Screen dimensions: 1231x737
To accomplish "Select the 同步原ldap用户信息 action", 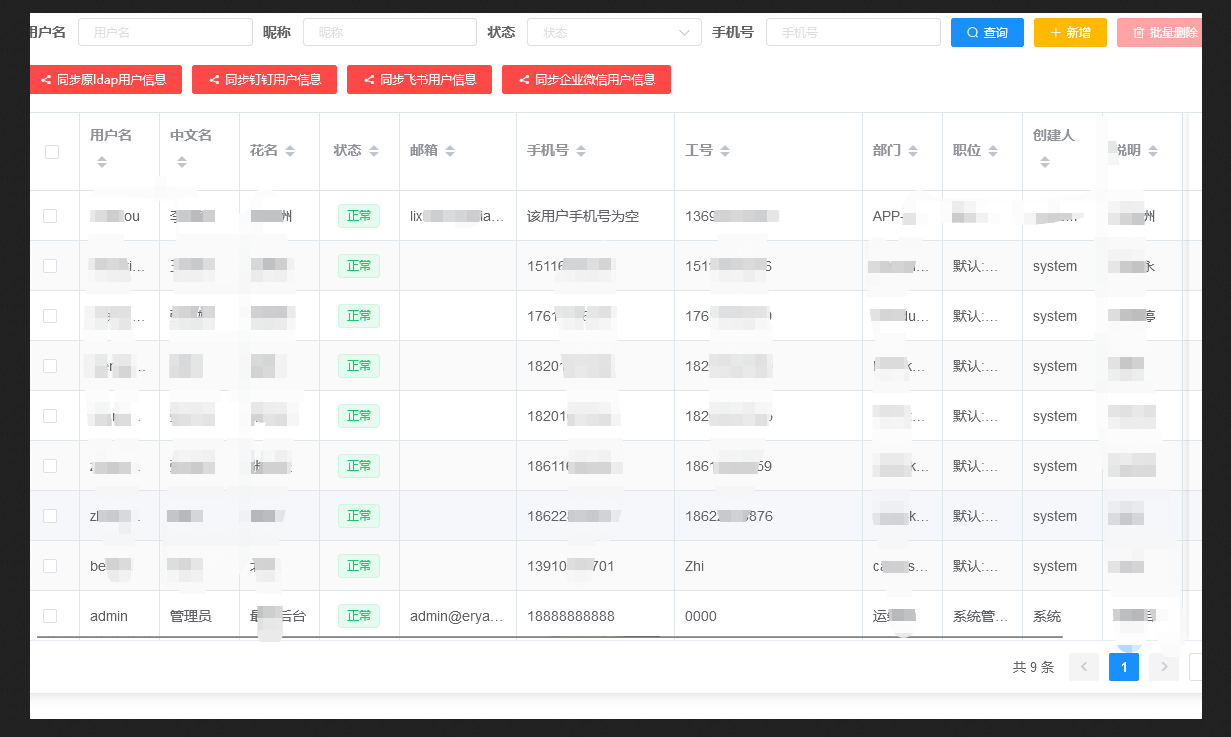I will 105,79.
